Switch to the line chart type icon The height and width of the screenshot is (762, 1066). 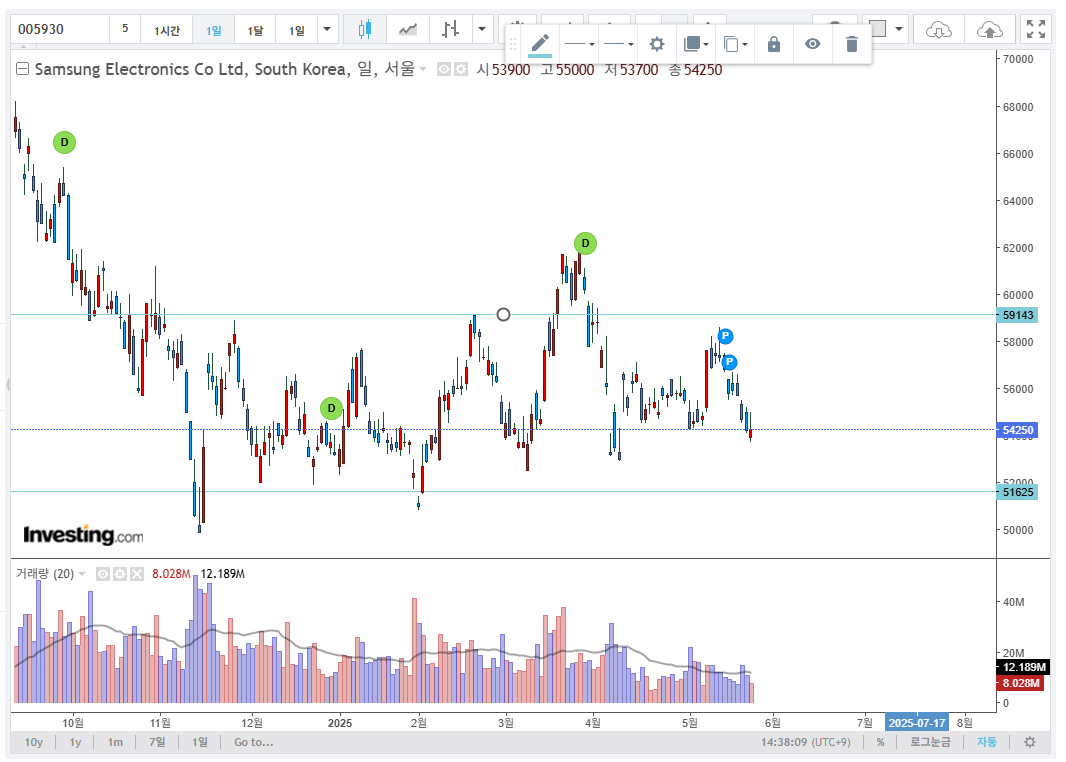pyautogui.click(x=408, y=29)
